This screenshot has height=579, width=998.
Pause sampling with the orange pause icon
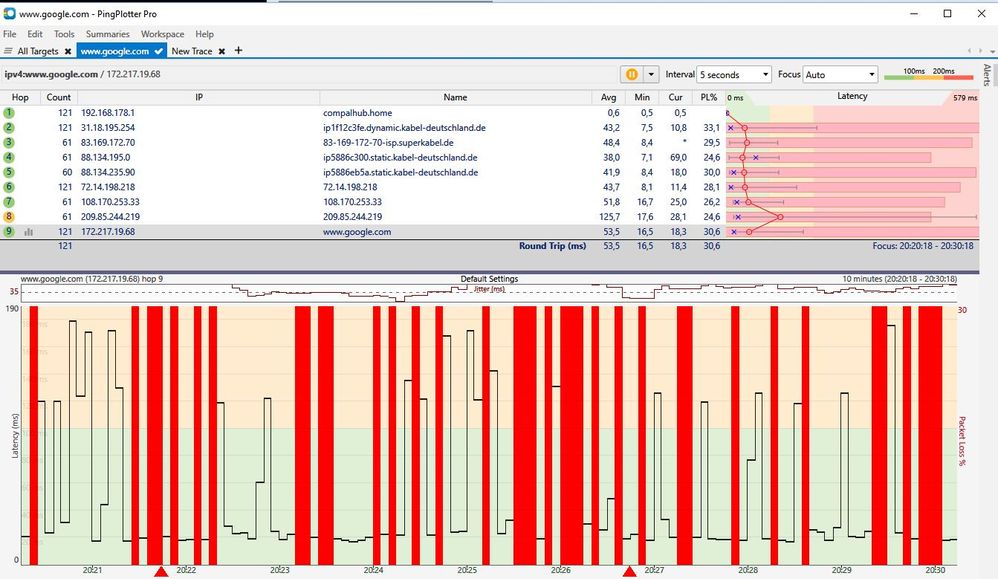click(x=633, y=74)
